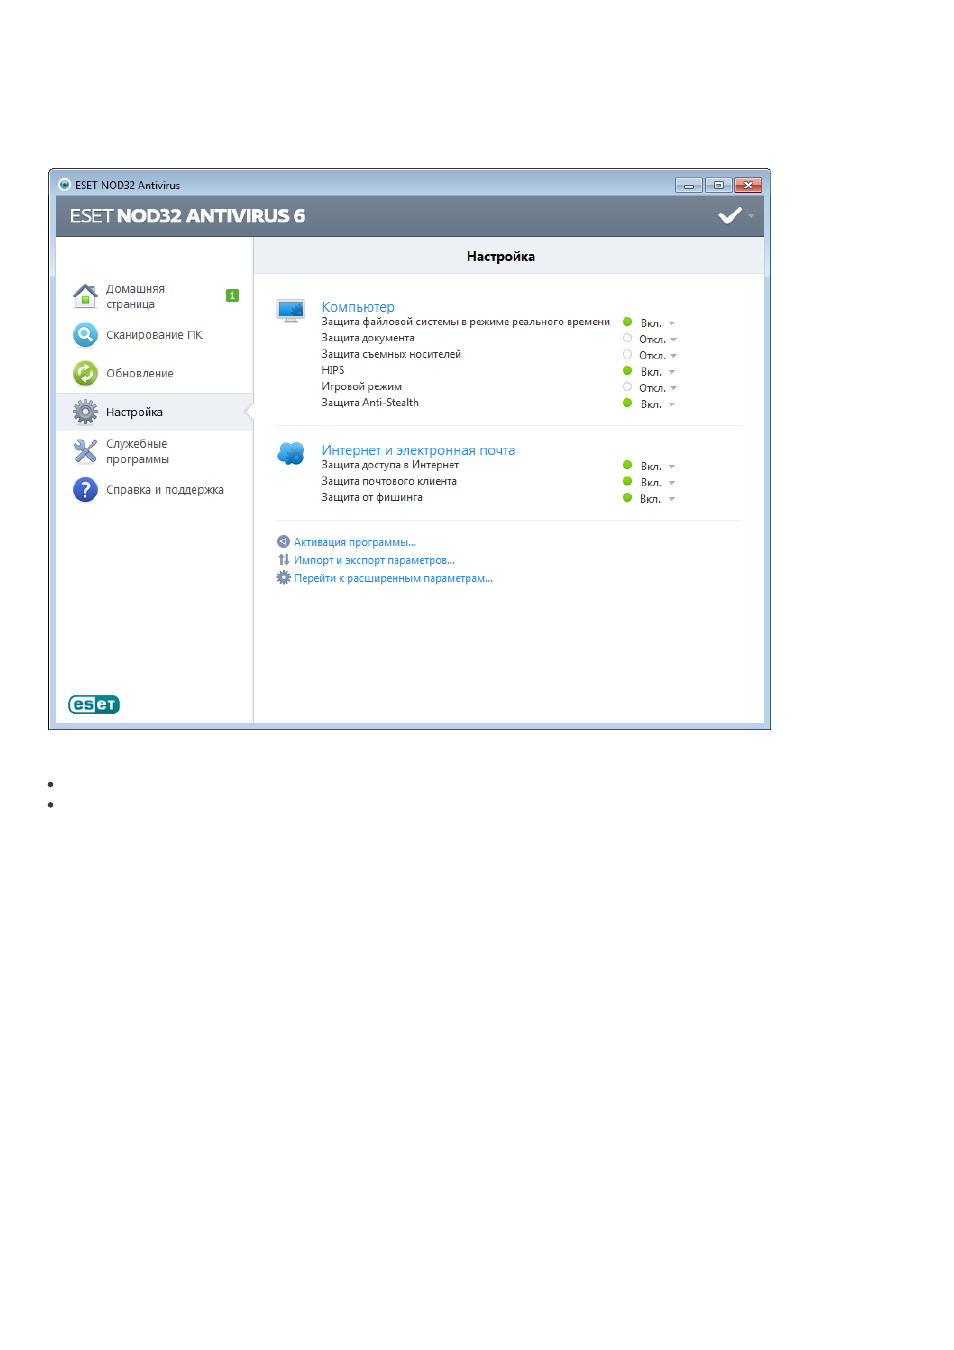Click the Защита доступа в Интернет label
This screenshot has height=1350, width=954.
pyautogui.click(x=390, y=465)
